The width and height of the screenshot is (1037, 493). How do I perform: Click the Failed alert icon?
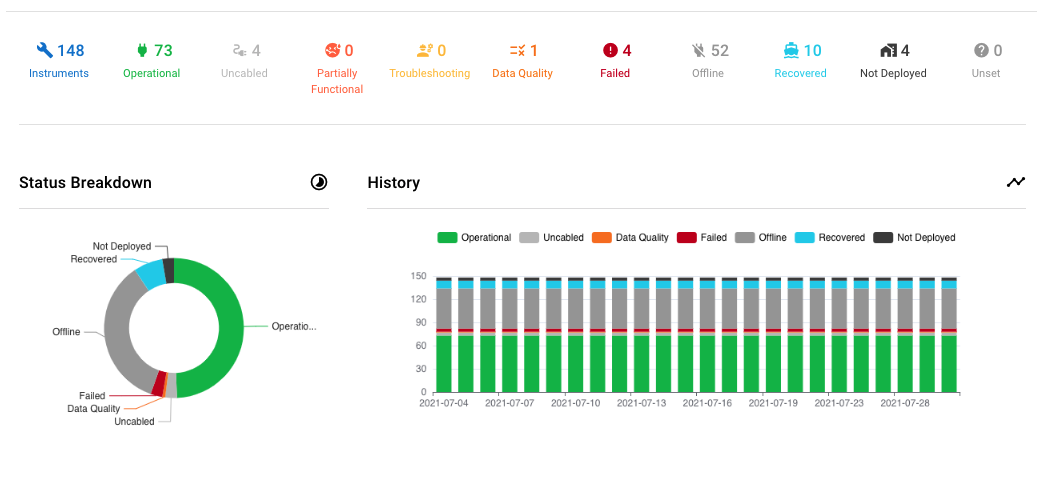(x=610, y=50)
